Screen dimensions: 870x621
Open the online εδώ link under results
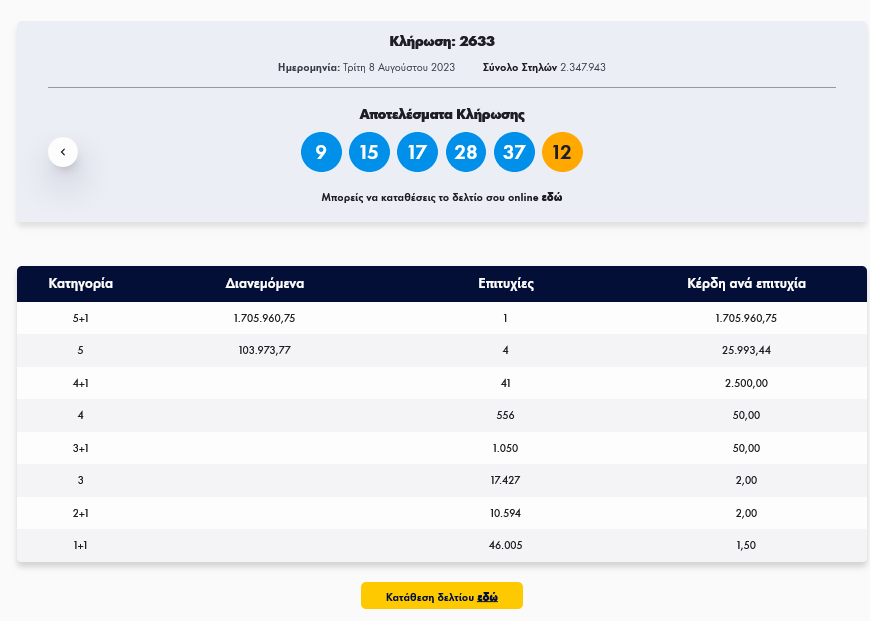[x=552, y=198]
